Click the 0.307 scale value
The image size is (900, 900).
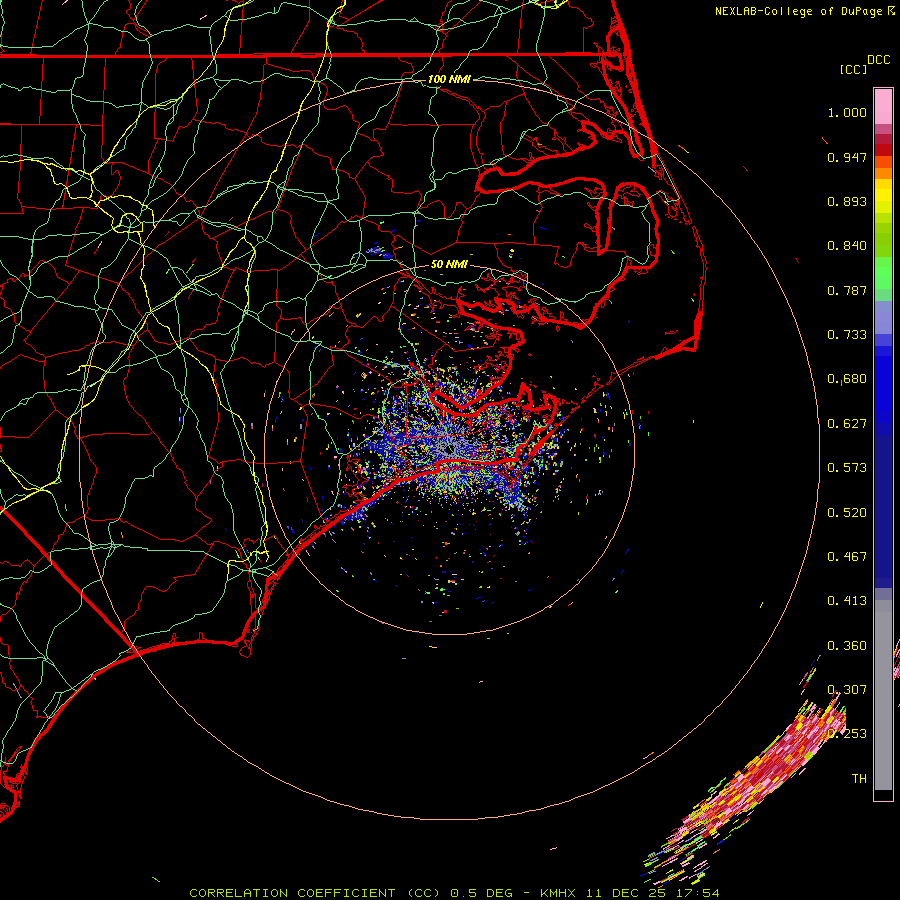847,690
